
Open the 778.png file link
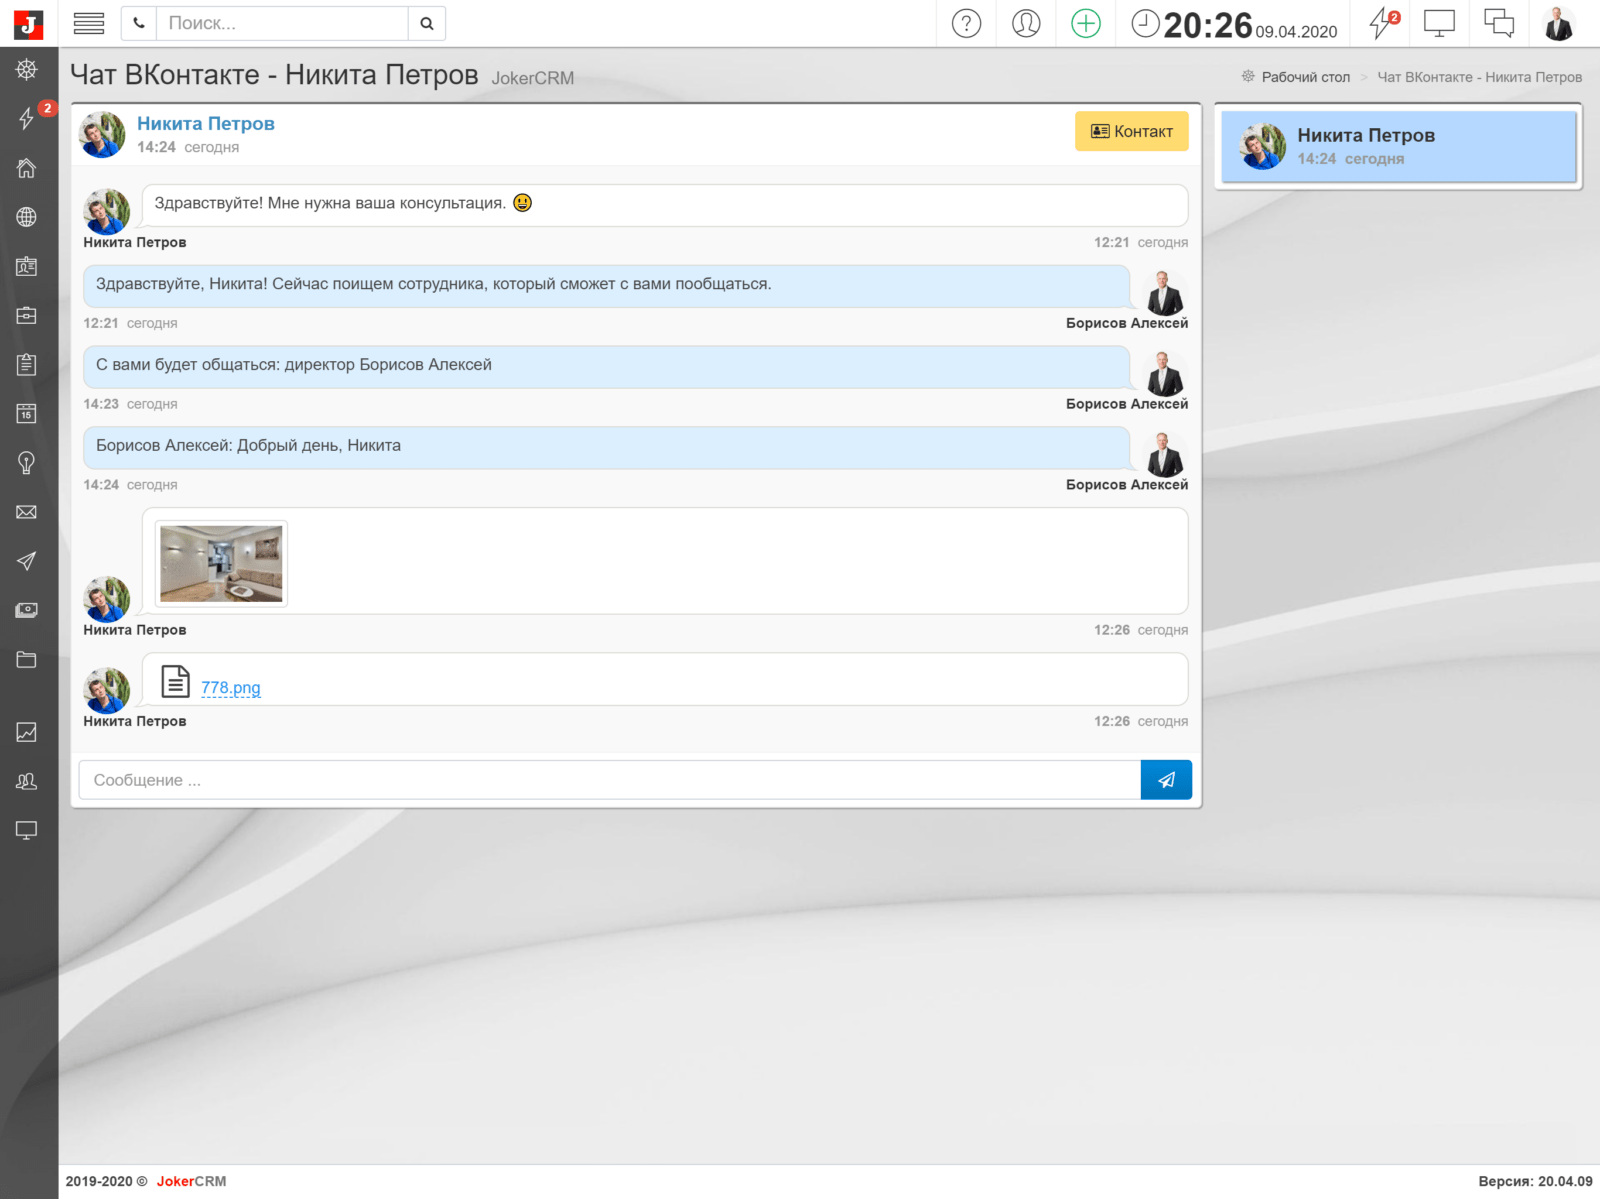click(x=230, y=688)
